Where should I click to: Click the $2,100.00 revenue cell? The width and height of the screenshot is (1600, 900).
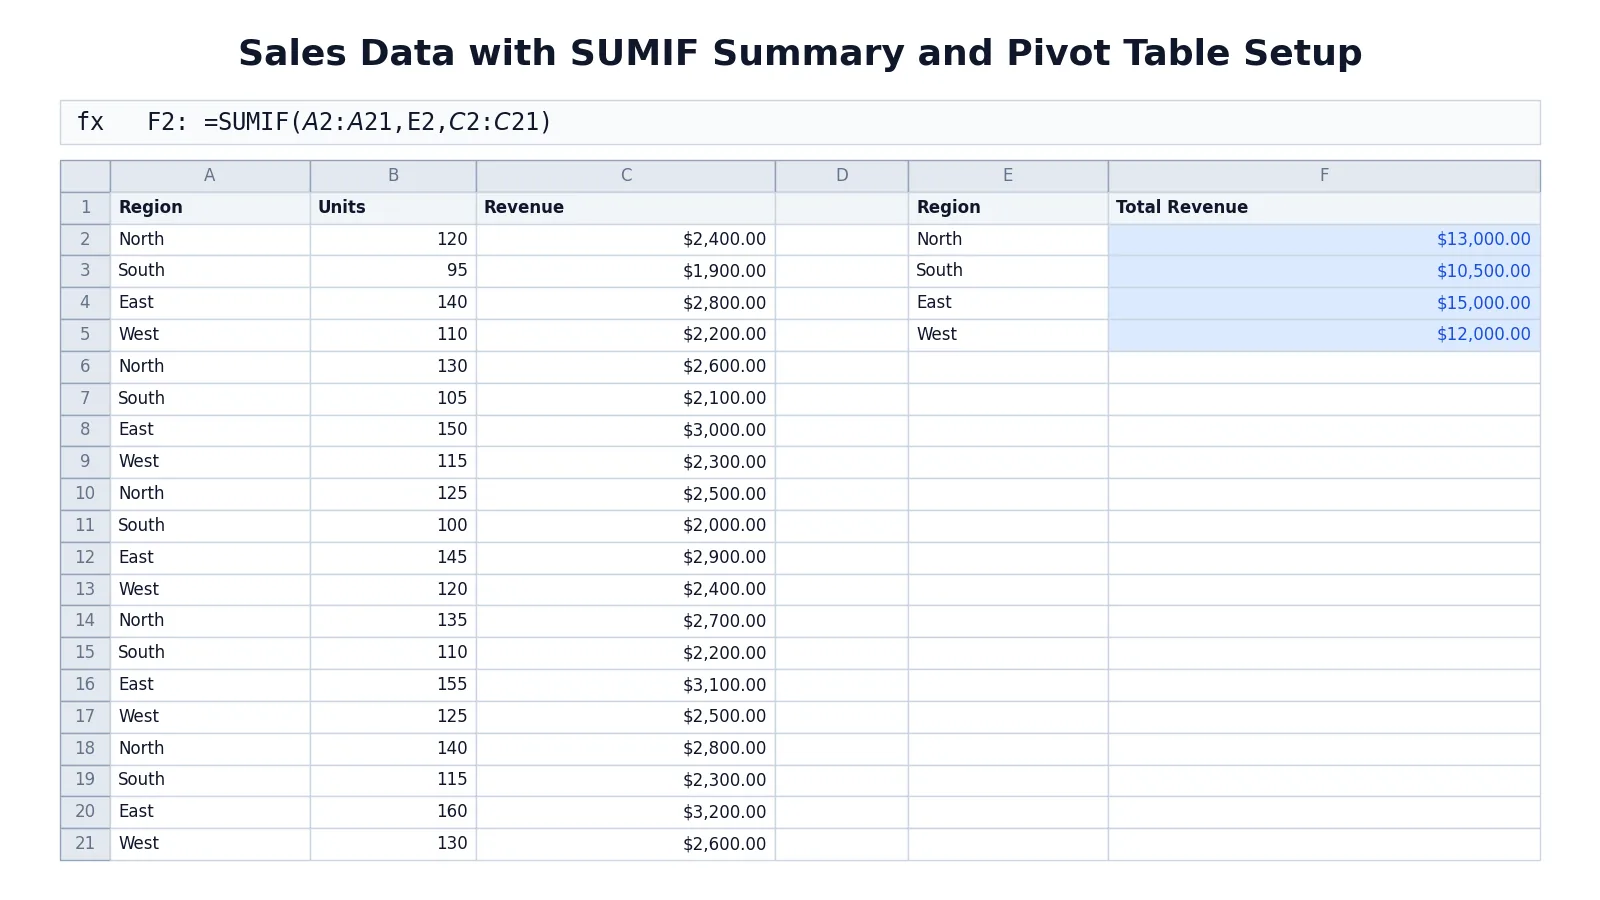point(626,399)
